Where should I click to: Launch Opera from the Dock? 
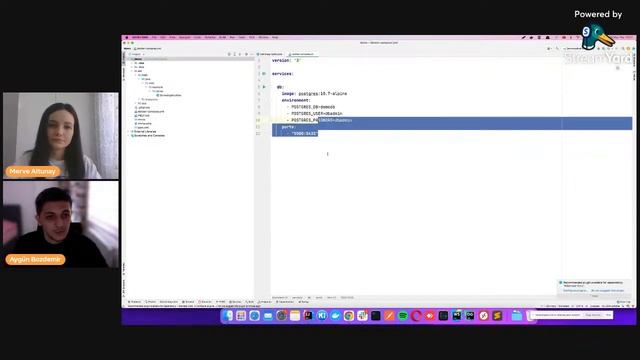(416, 316)
